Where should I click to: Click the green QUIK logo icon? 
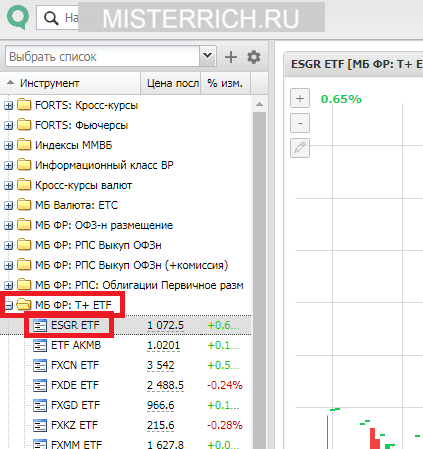tap(18, 17)
